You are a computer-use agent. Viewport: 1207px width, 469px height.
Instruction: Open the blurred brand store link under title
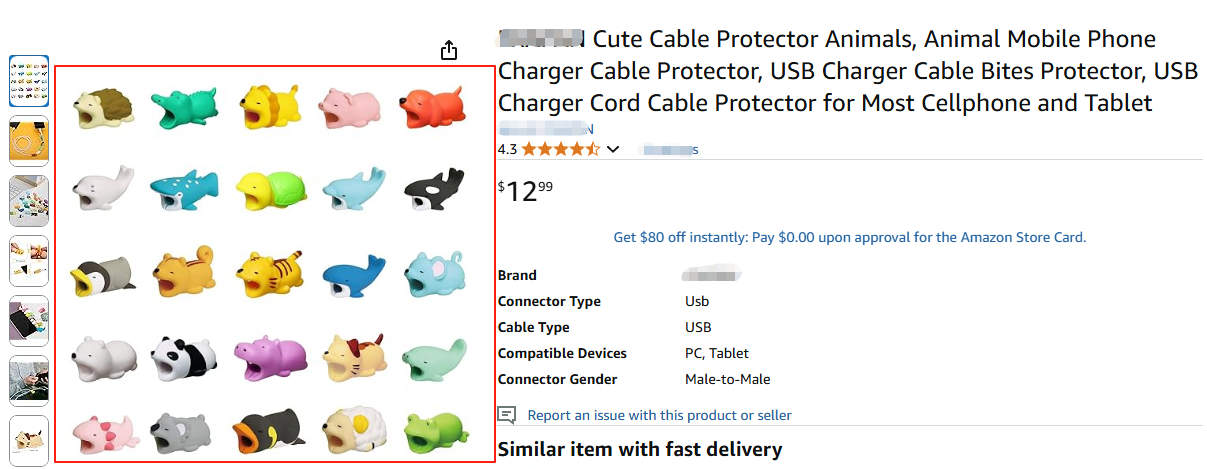[x=546, y=129]
